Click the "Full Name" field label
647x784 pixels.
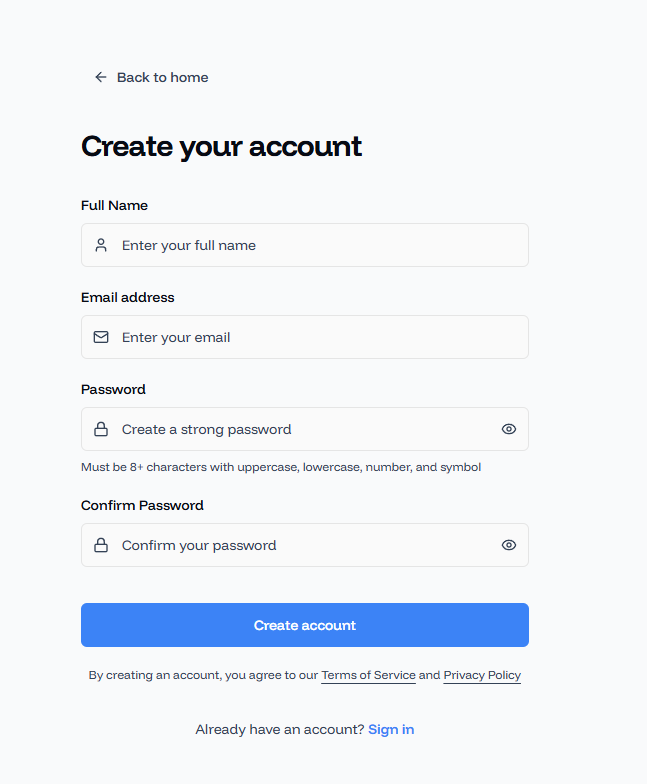(114, 205)
